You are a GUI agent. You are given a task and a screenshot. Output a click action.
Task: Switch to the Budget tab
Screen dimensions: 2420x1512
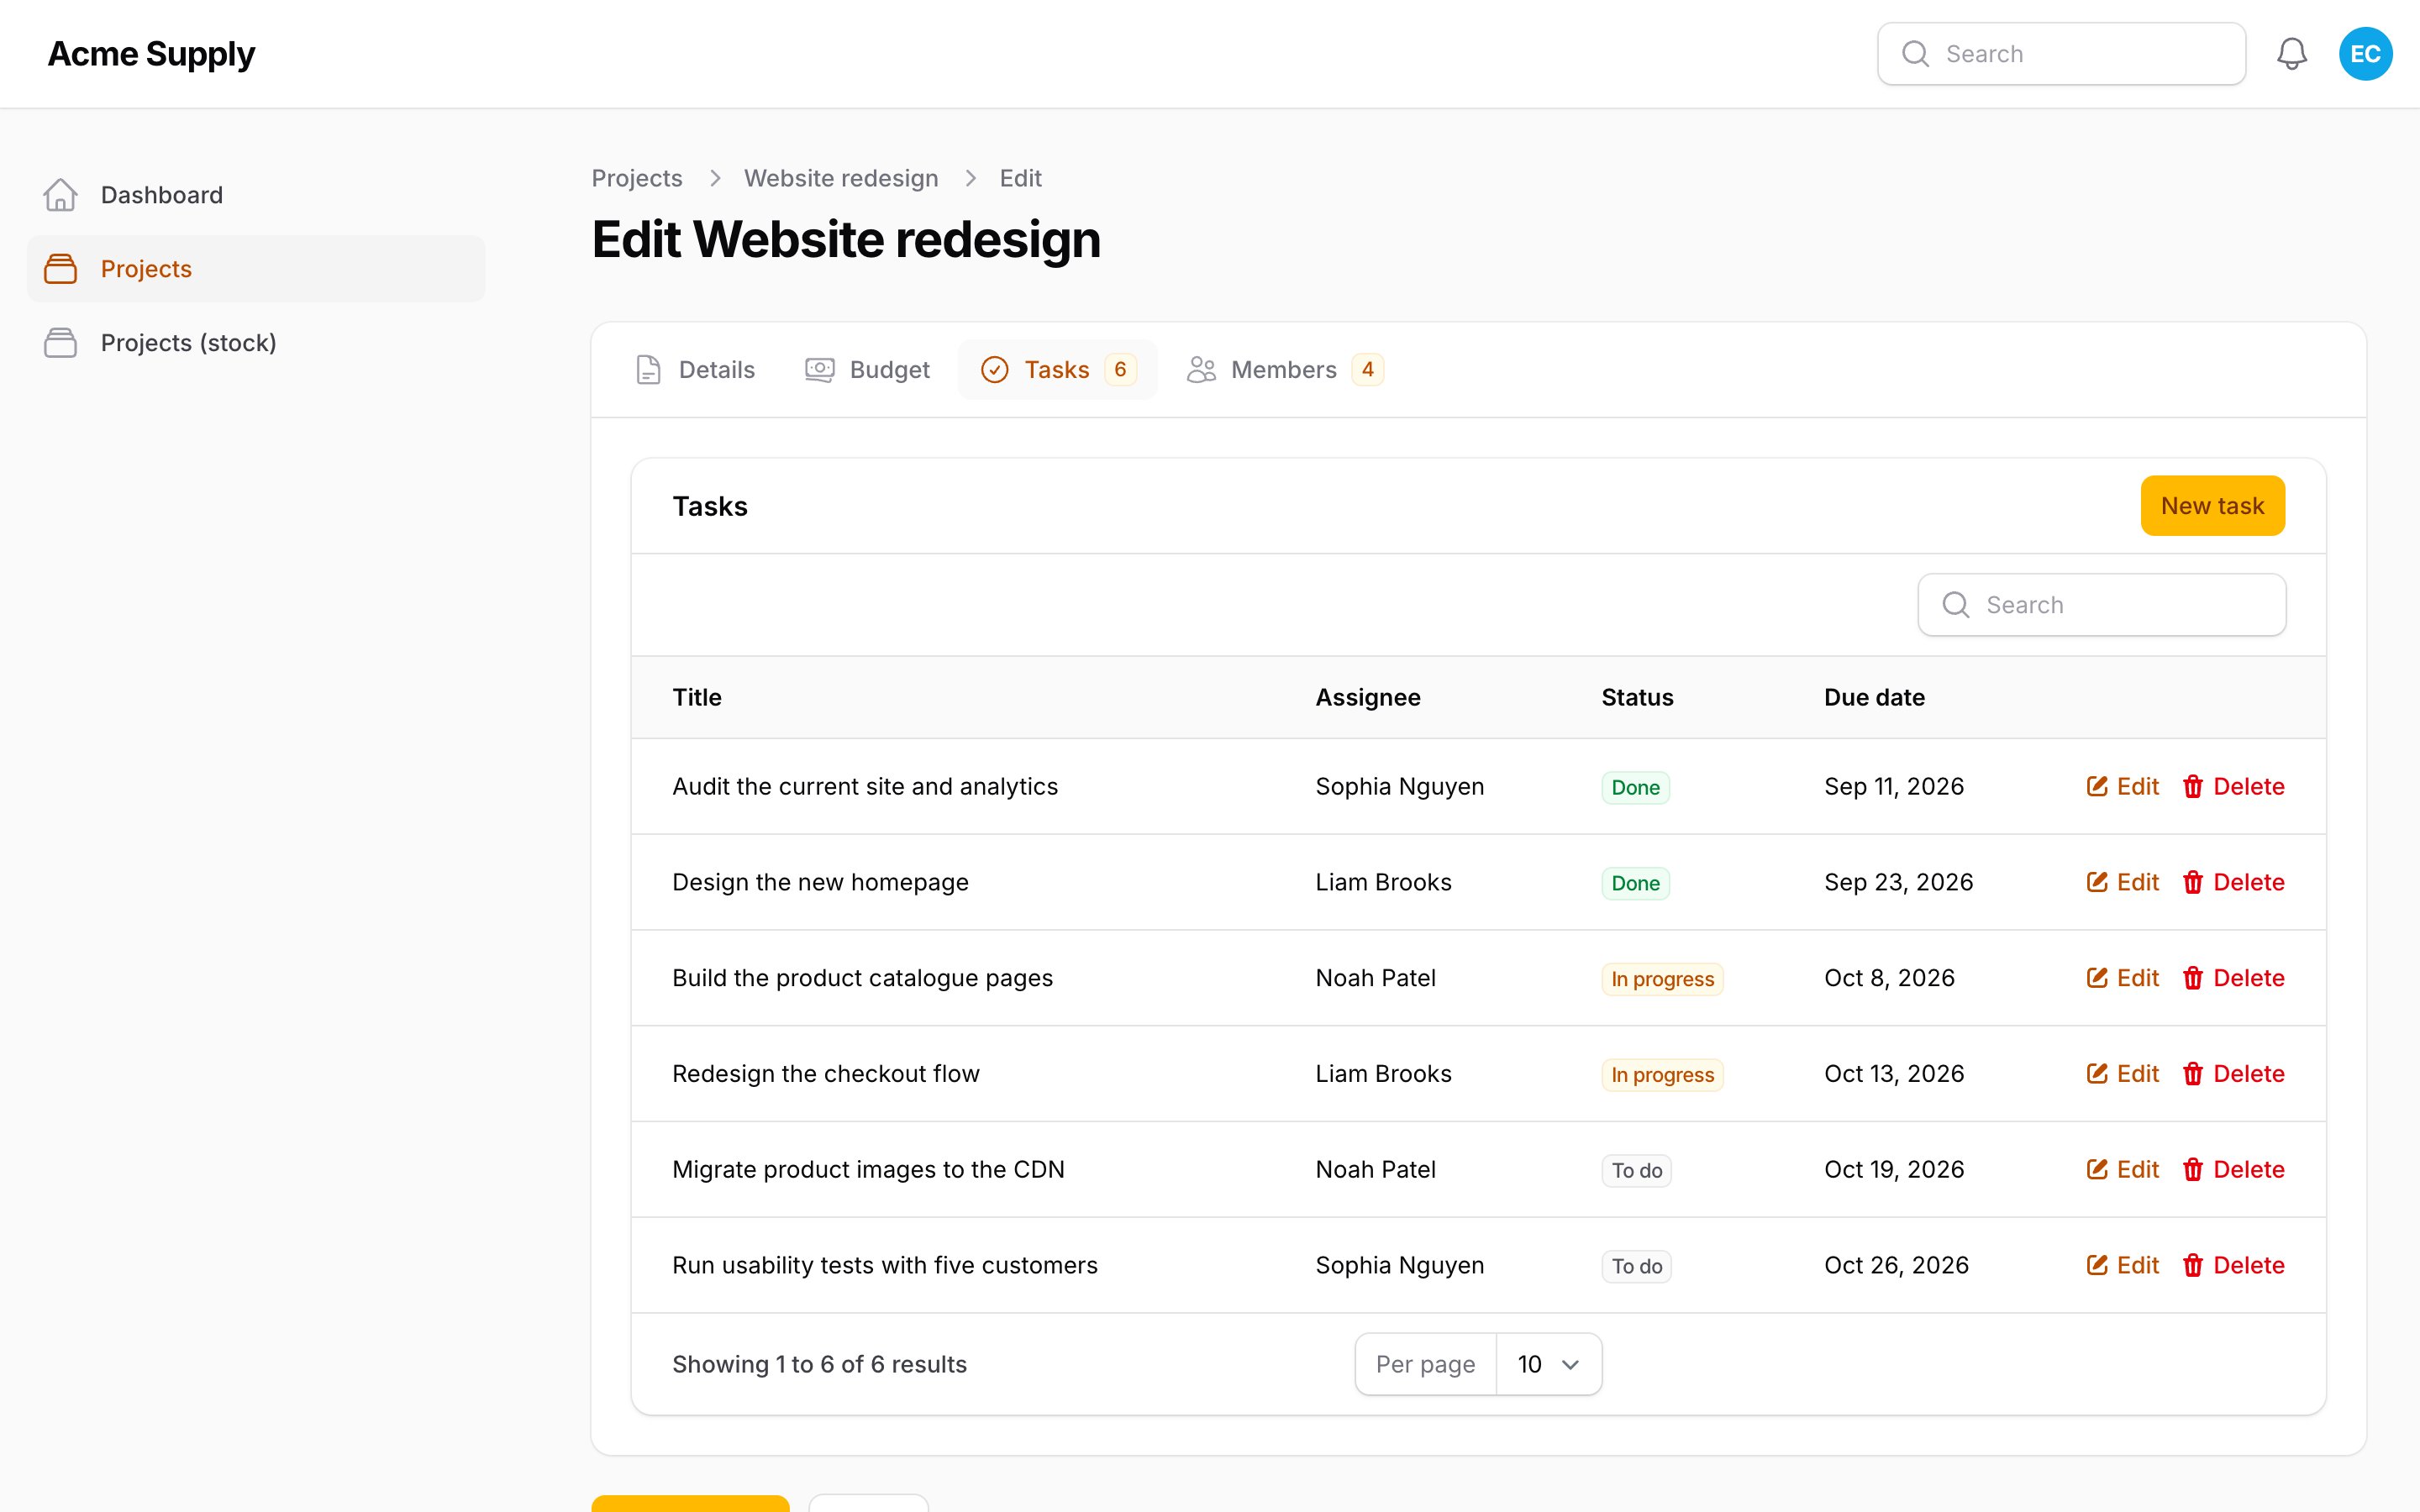[867, 370]
